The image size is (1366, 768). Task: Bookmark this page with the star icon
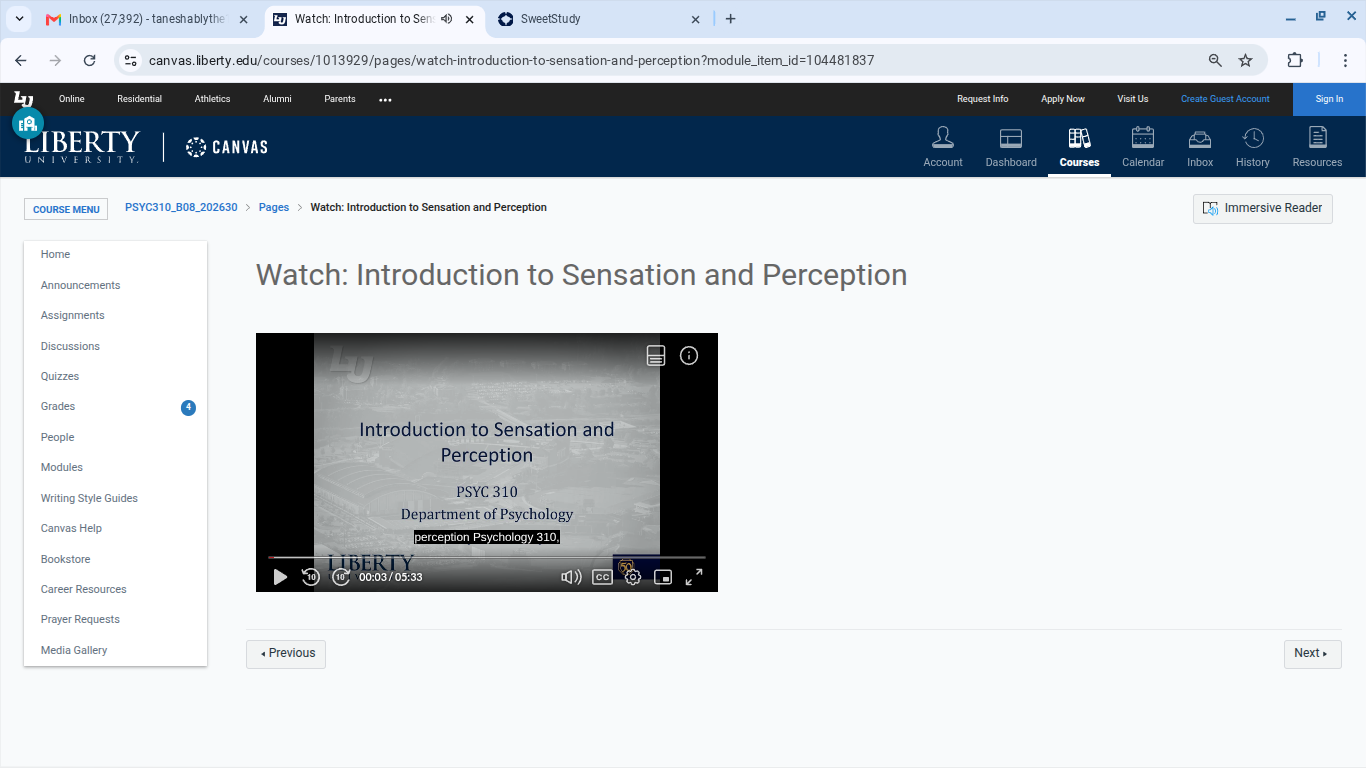1246,60
